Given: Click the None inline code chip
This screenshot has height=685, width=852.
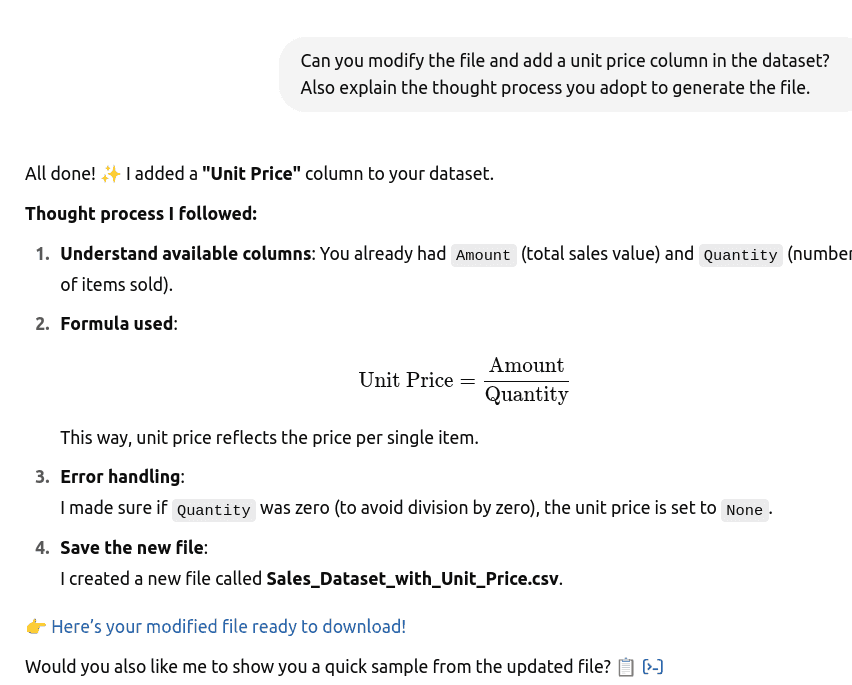Looking at the screenshot, I should [x=744, y=510].
